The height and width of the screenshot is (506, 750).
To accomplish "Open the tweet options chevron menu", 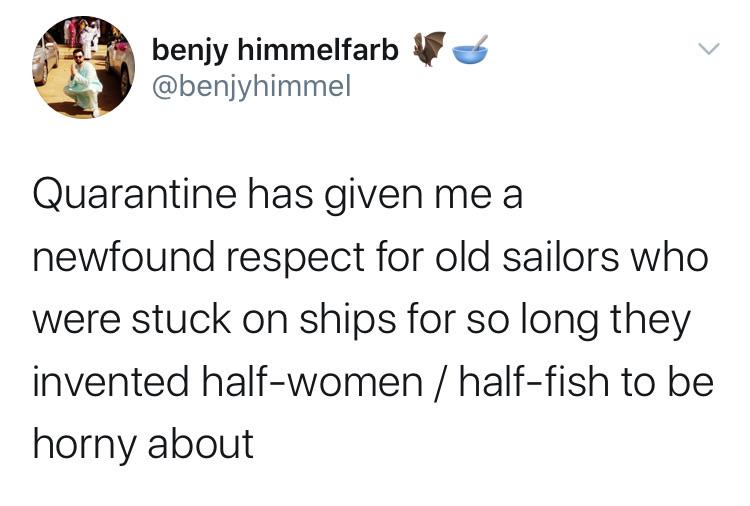I will (x=708, y=48).
